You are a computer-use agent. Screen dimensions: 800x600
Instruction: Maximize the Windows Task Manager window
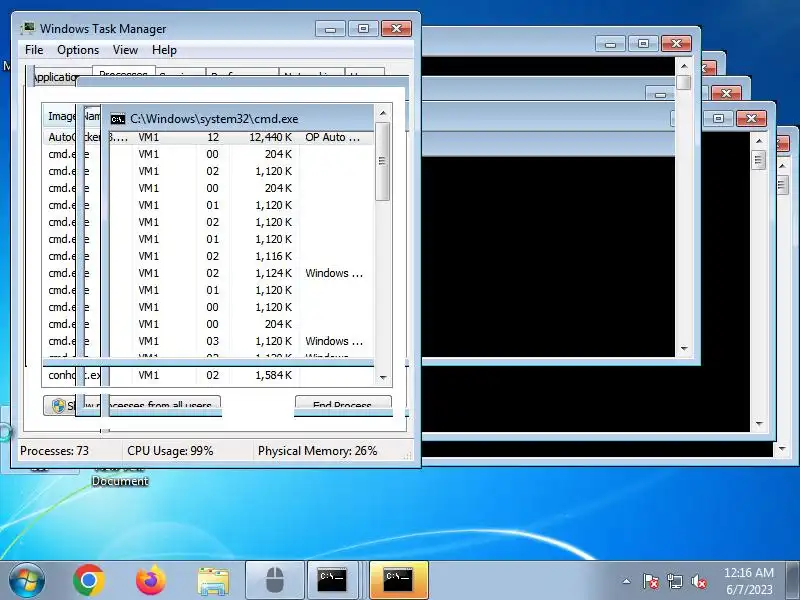point(363,29)
